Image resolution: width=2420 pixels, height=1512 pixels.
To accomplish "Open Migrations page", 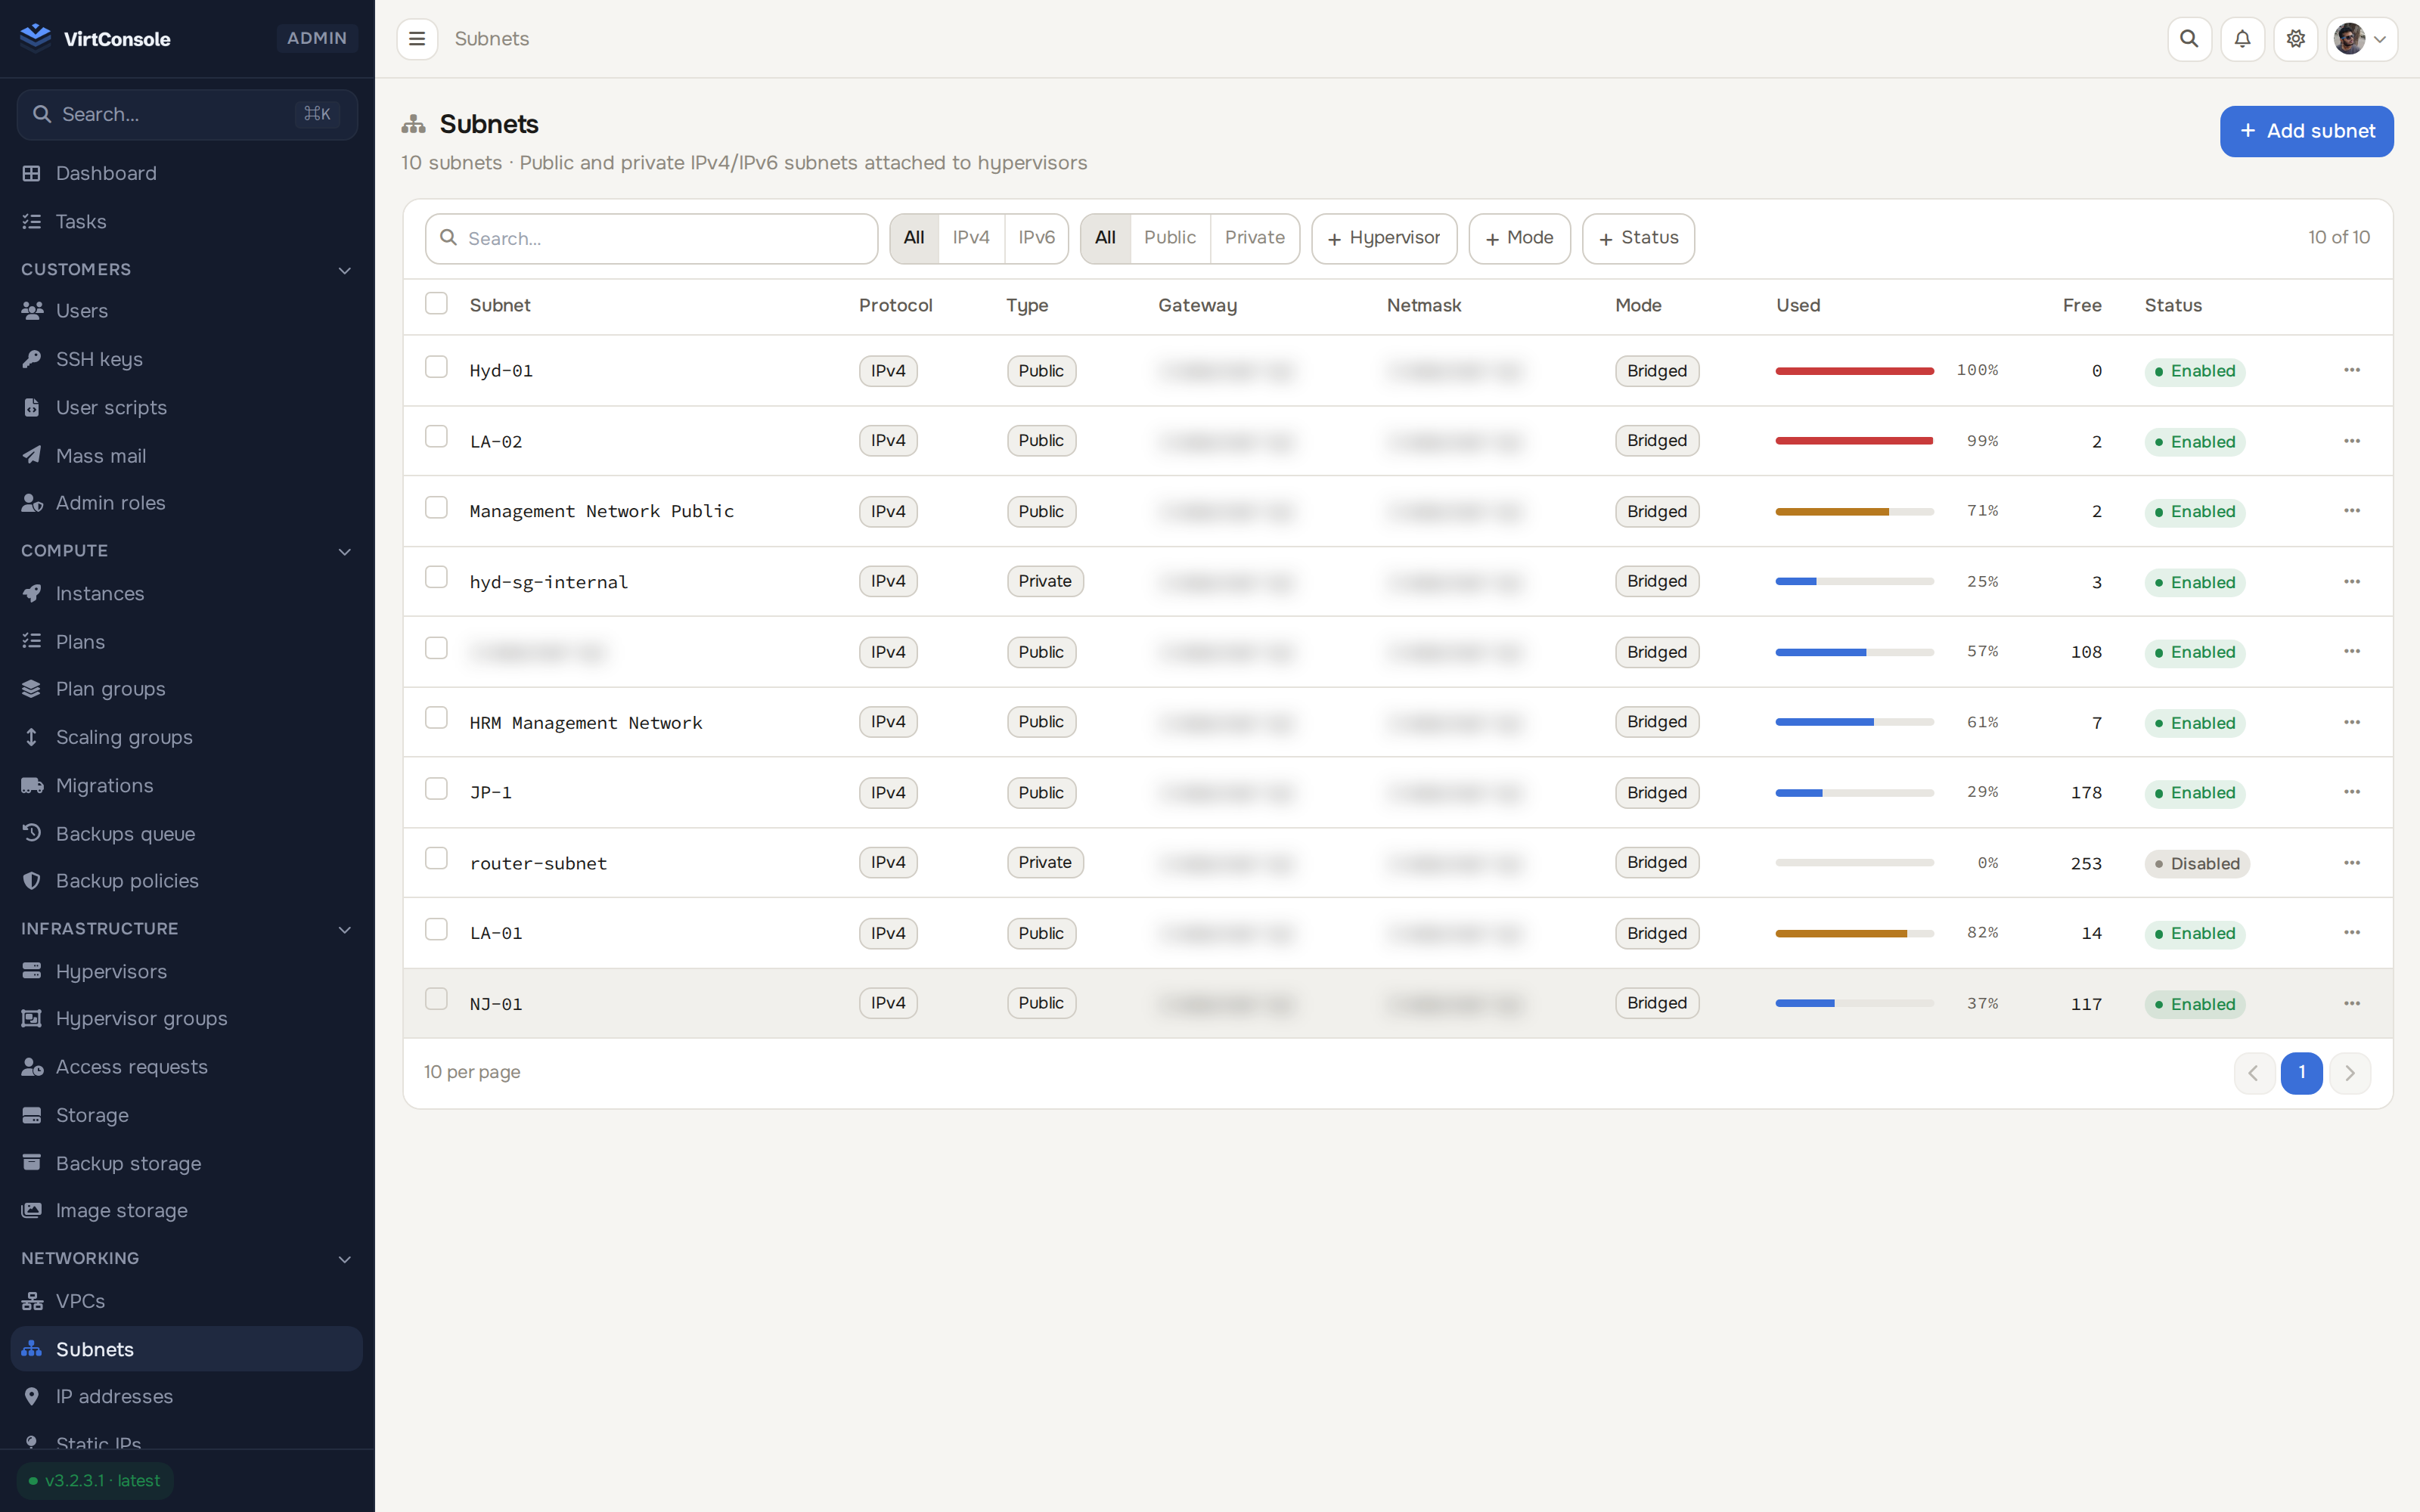I will tap(187, 785).
